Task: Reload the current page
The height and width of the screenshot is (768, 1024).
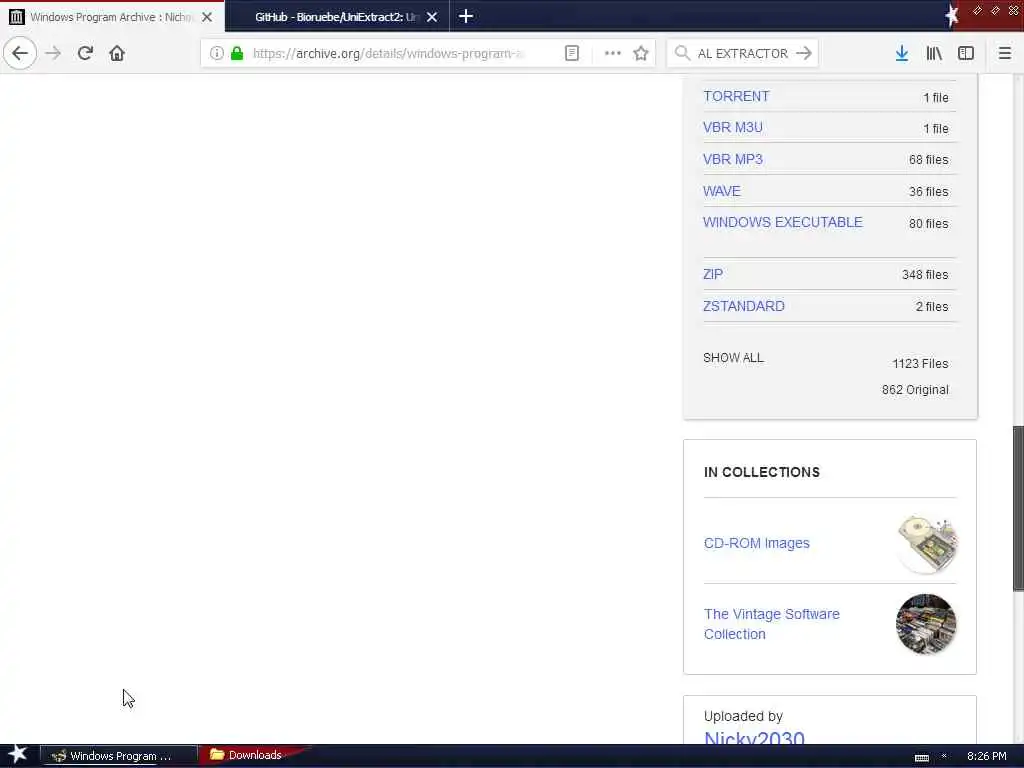Action: tap(85, 53)
